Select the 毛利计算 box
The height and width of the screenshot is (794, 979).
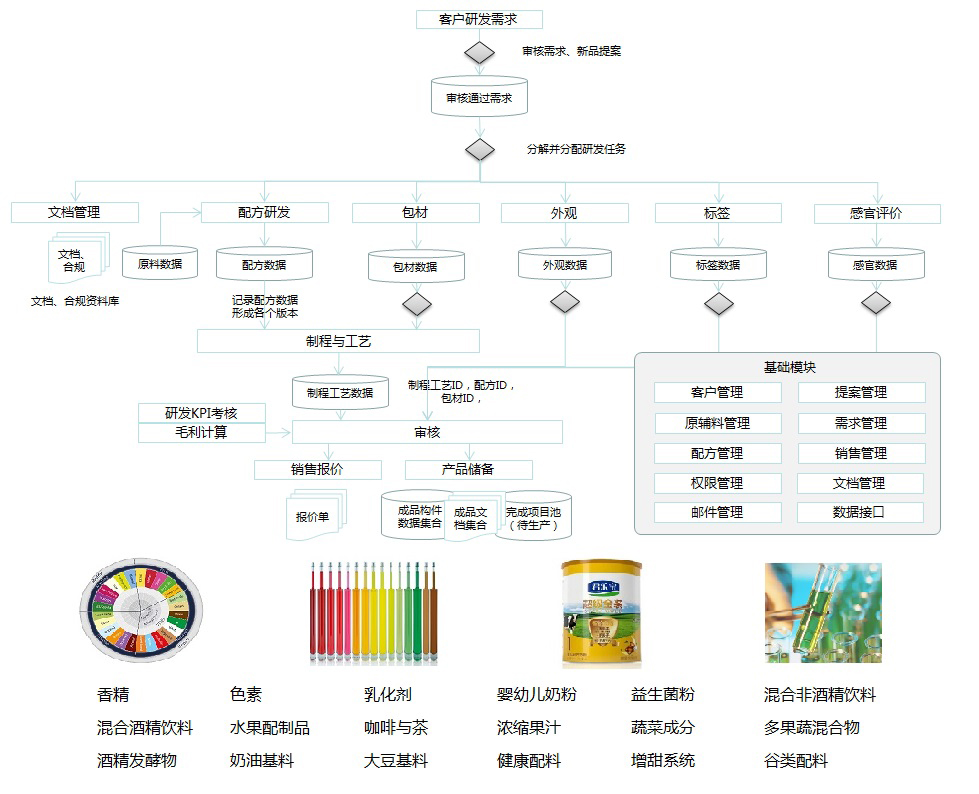[x=202, y=433]
